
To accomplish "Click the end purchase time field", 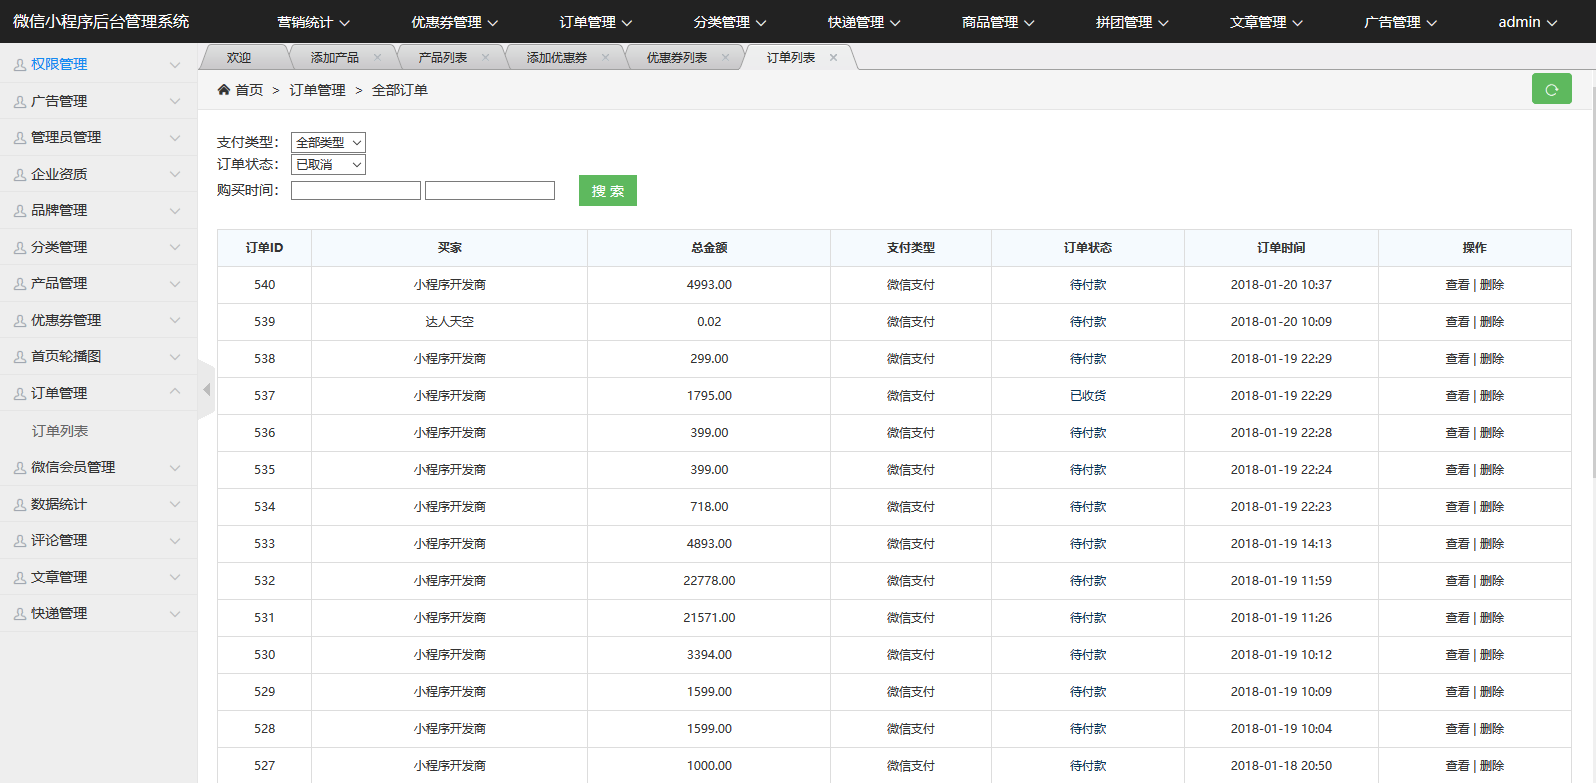I will point(490,190).
